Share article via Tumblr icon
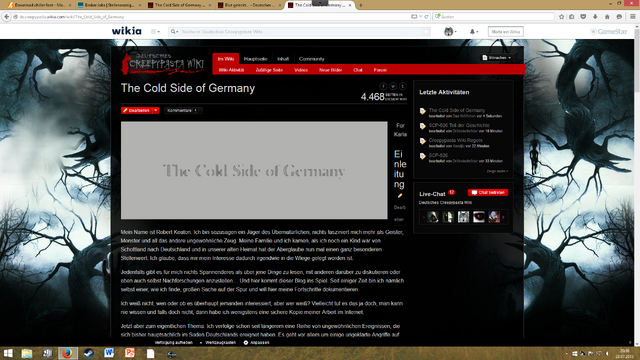 click(402, 86)
